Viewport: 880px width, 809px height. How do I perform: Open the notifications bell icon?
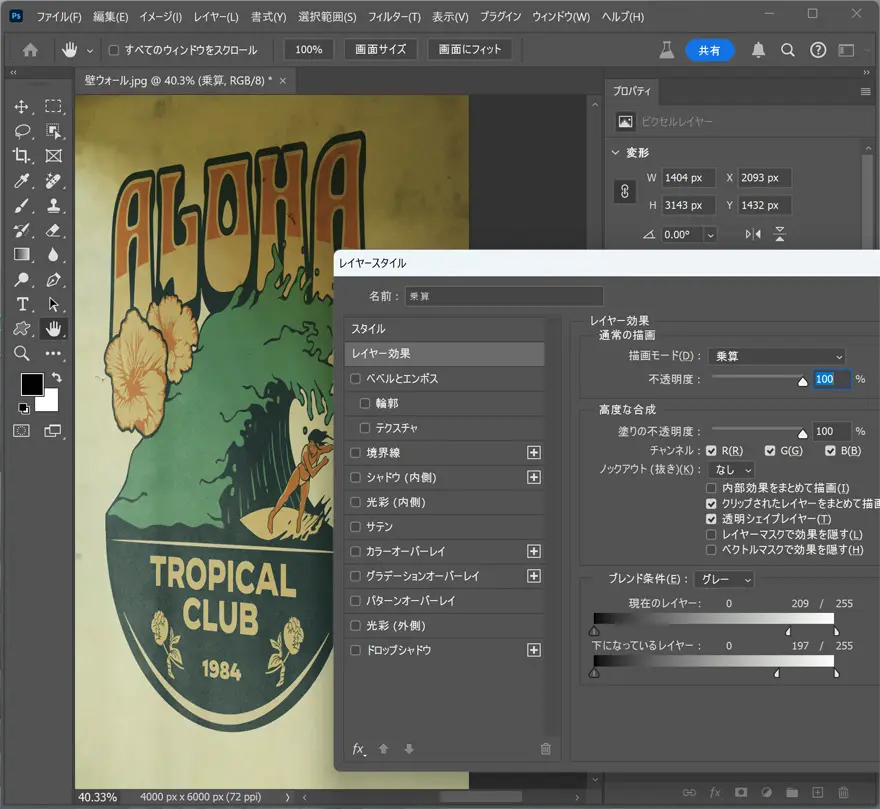click(759, 50)
